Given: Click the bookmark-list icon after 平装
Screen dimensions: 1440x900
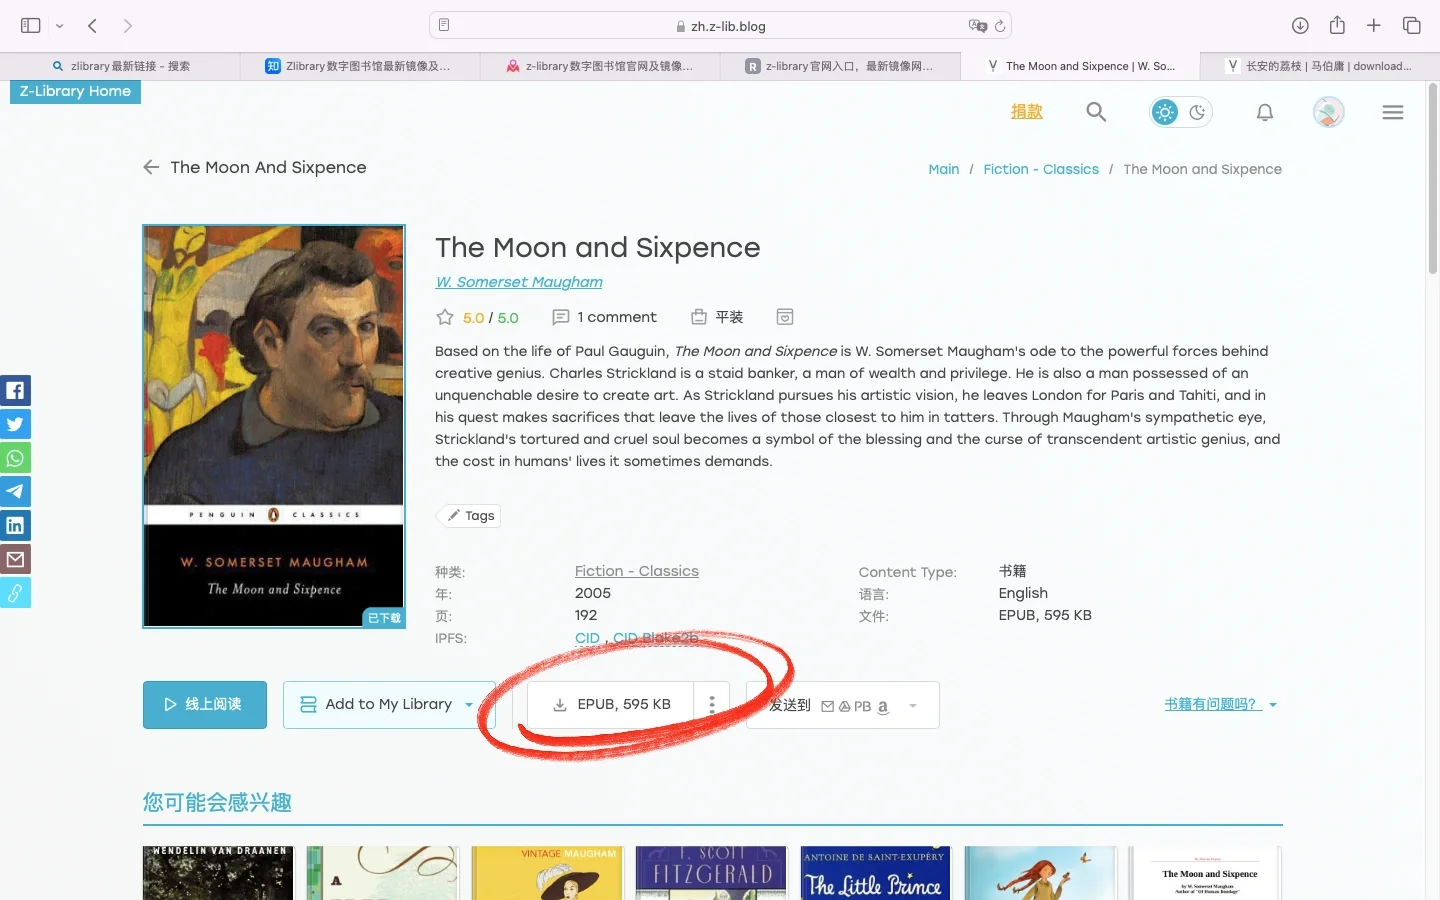Looking at the screenshot, I should pyautogui.click(x=785, y=317).
